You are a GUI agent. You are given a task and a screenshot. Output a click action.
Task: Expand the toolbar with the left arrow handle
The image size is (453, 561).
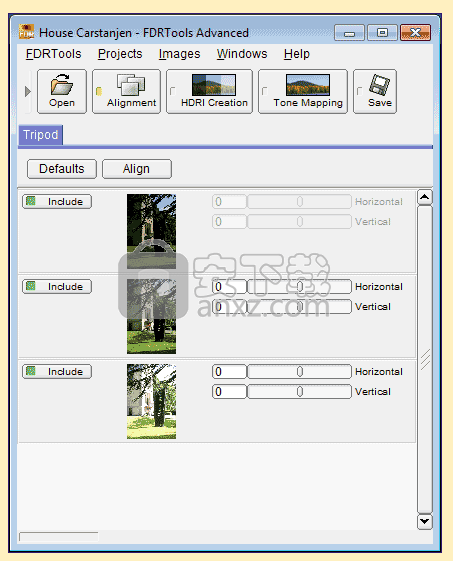coord(28,92)
